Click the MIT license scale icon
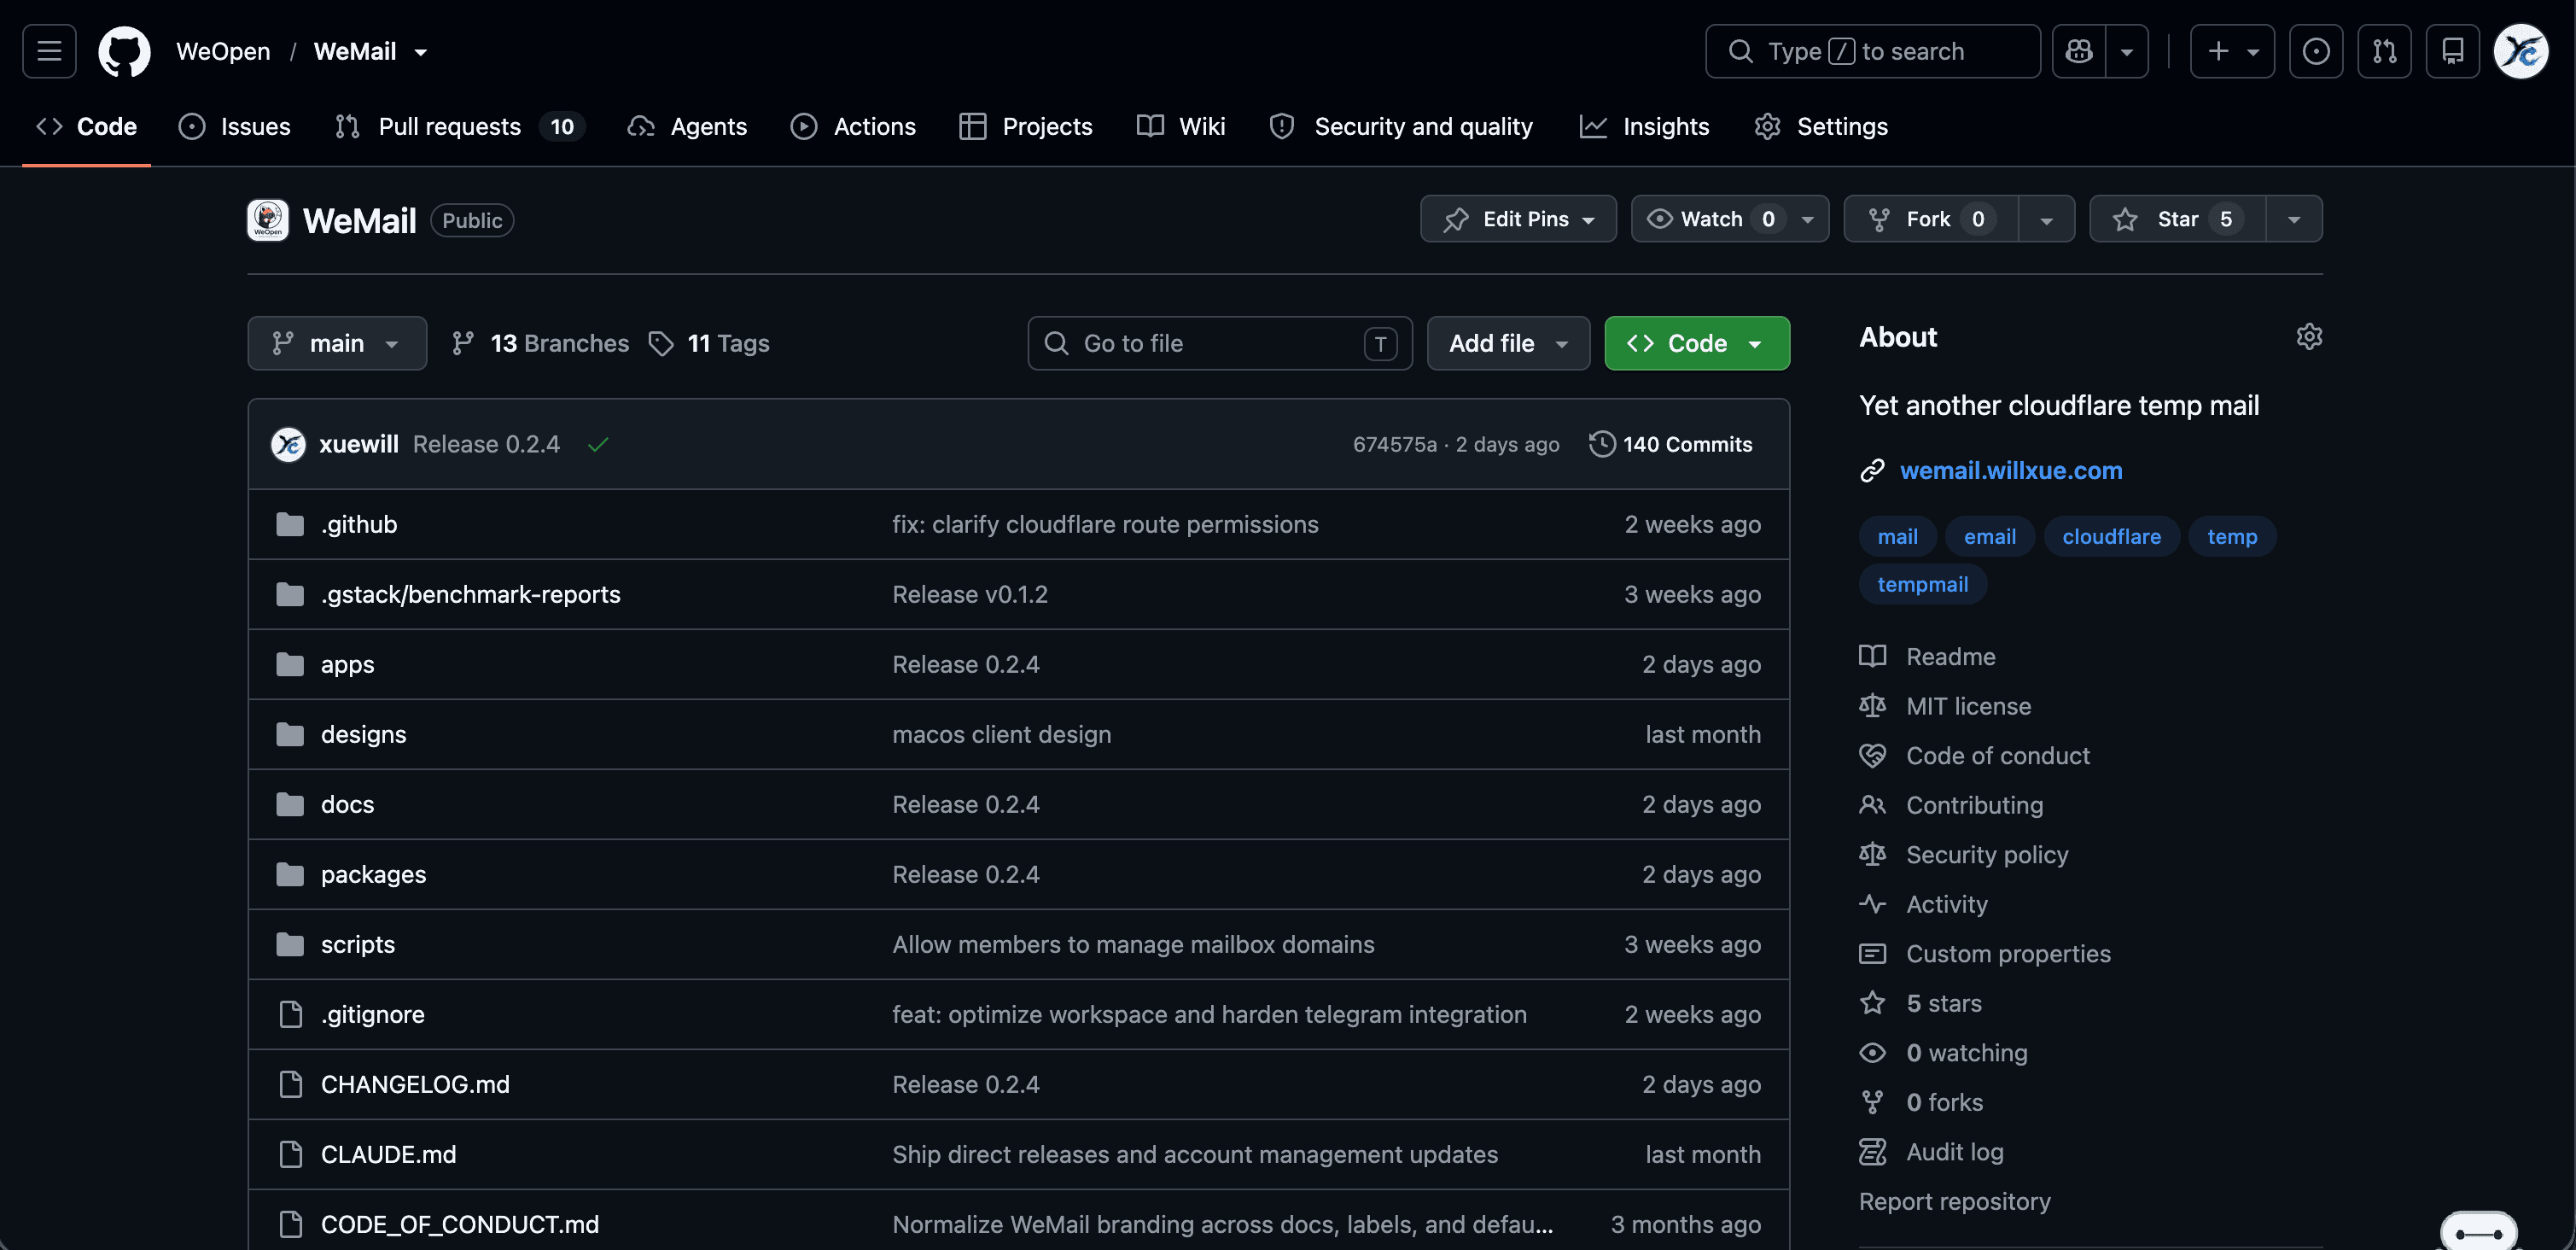Screen dimensions: 2576x1250 tap(1872, 706)
